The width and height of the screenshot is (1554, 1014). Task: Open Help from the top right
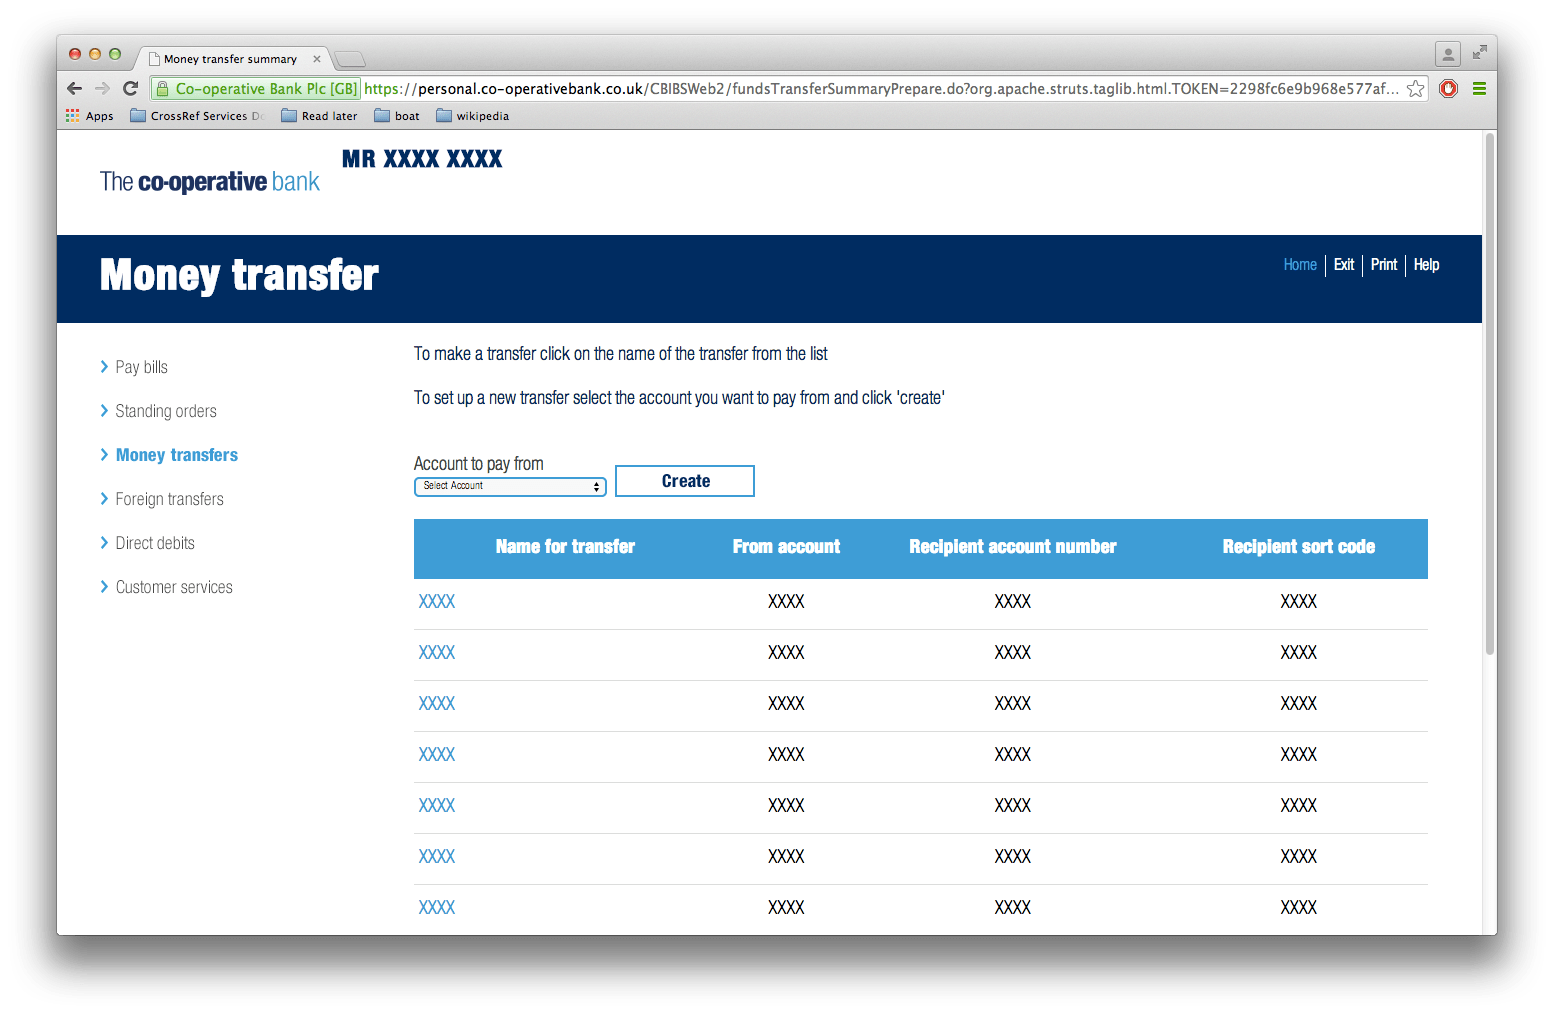(x=1426, y=264)
